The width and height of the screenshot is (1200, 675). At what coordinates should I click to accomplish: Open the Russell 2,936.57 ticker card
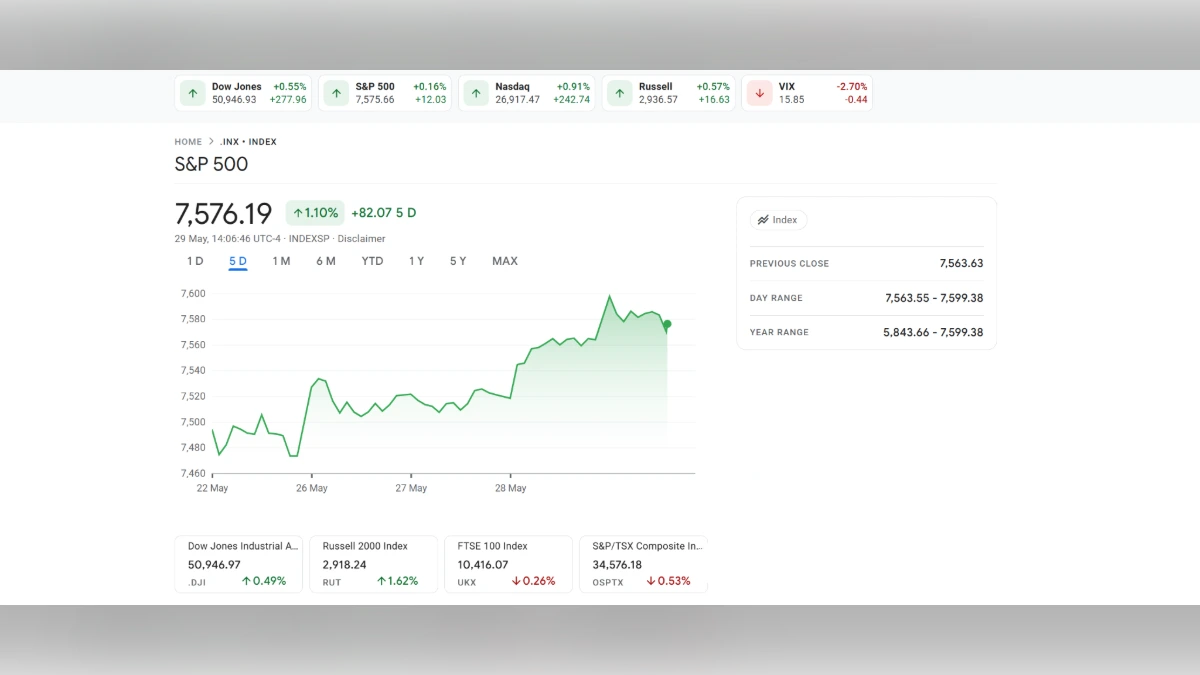tap(669, 93)
